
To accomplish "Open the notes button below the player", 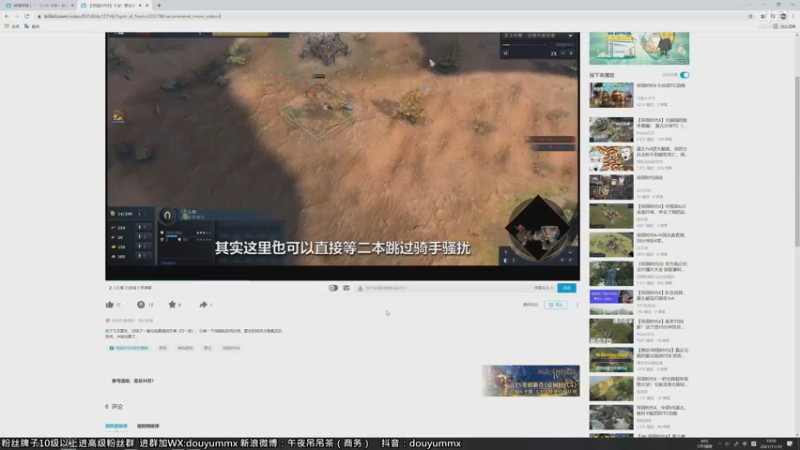I will click(556, 305).
